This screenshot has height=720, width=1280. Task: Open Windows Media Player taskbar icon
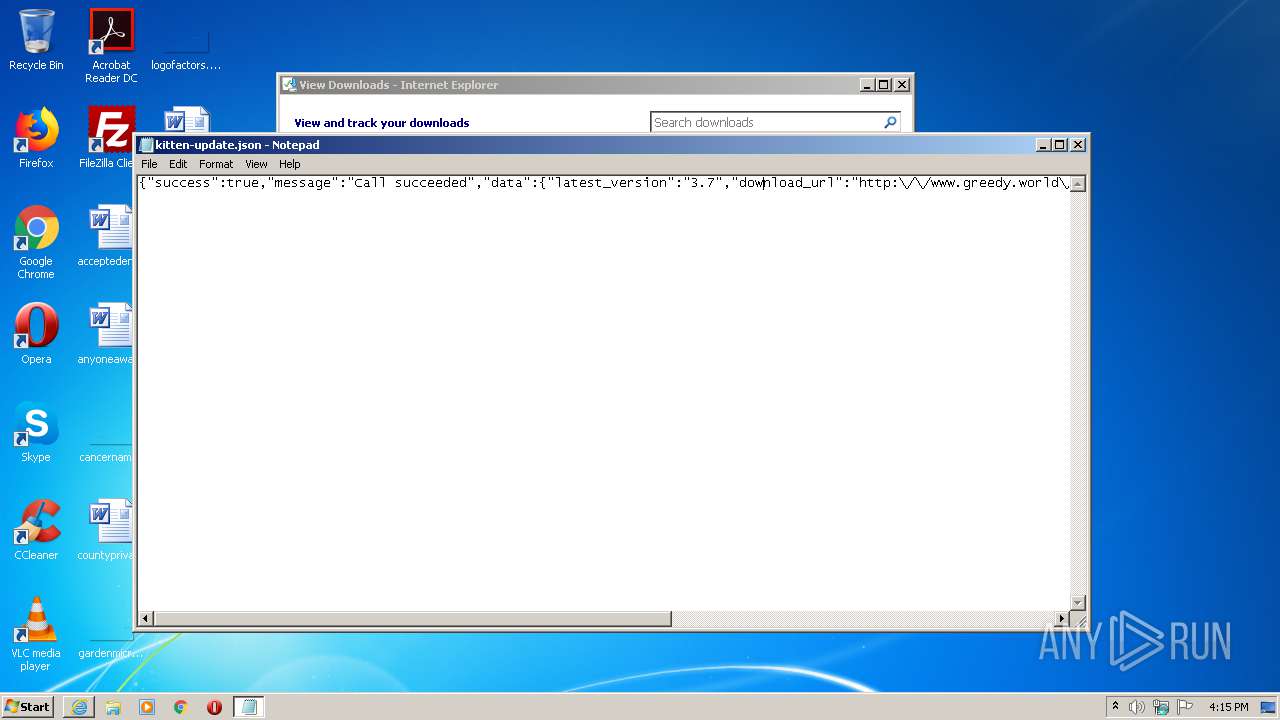(147, 707)
